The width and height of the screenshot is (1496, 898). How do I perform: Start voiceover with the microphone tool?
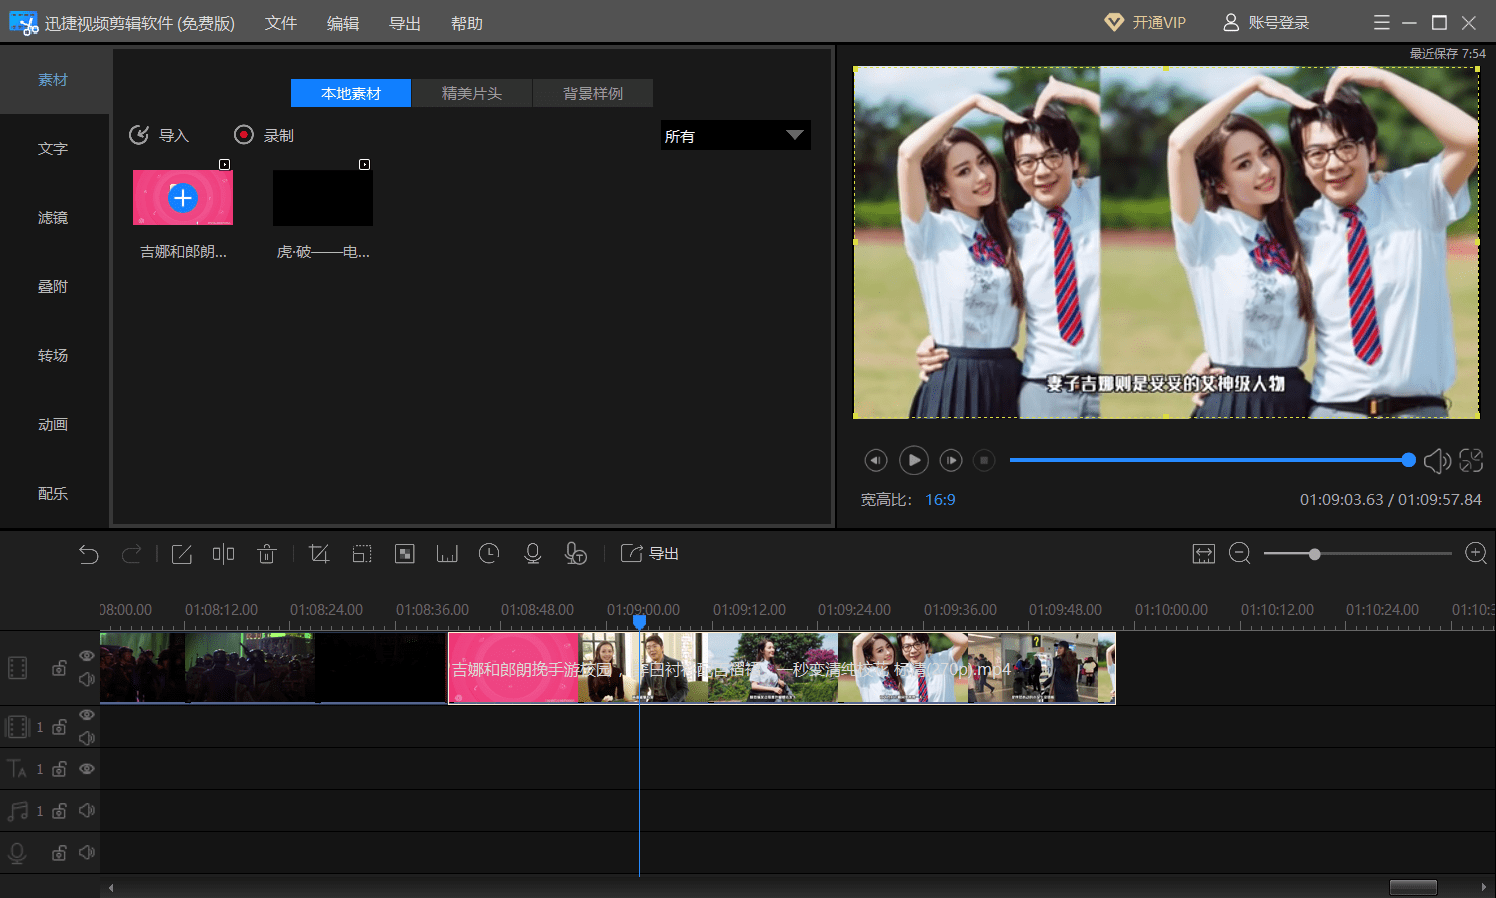click(x=533, y=554)
